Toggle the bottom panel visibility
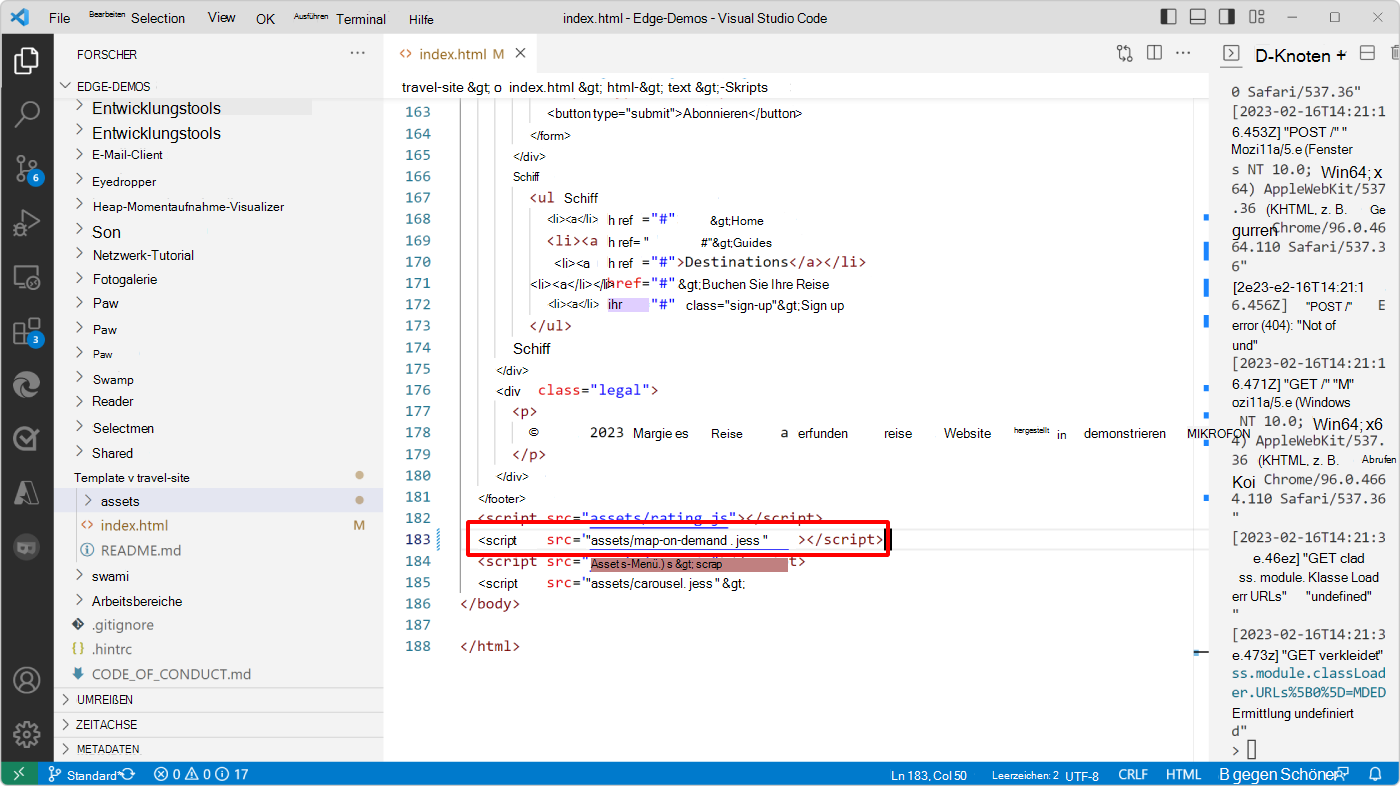 [x=1197, y=17]
